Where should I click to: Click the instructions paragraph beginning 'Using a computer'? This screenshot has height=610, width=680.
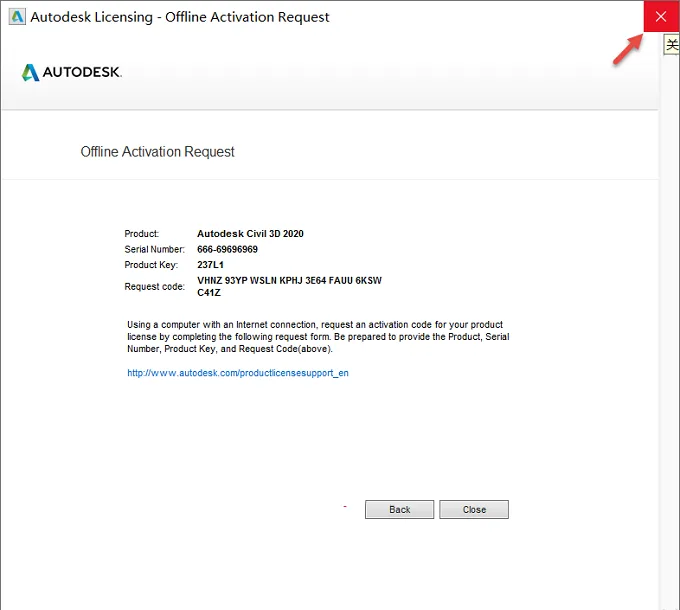318,337
